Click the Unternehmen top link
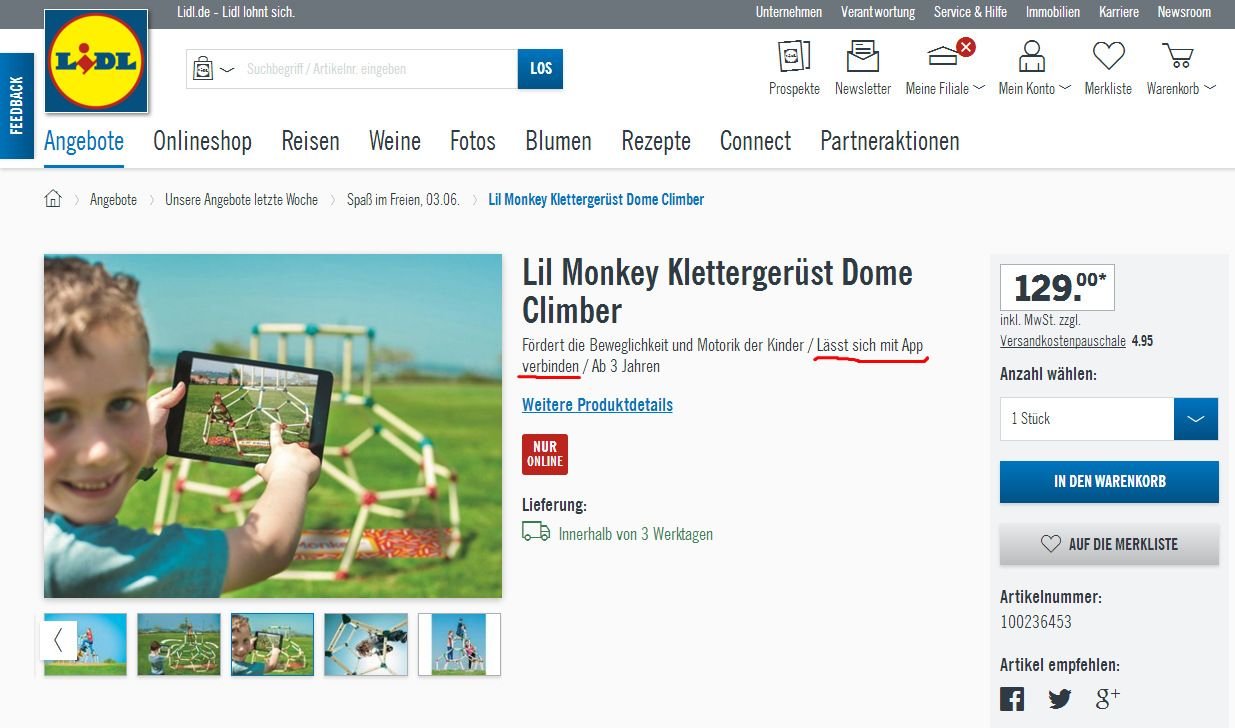Image resolution: width=1235 pixels, height=728 pixels. (789, 12)
